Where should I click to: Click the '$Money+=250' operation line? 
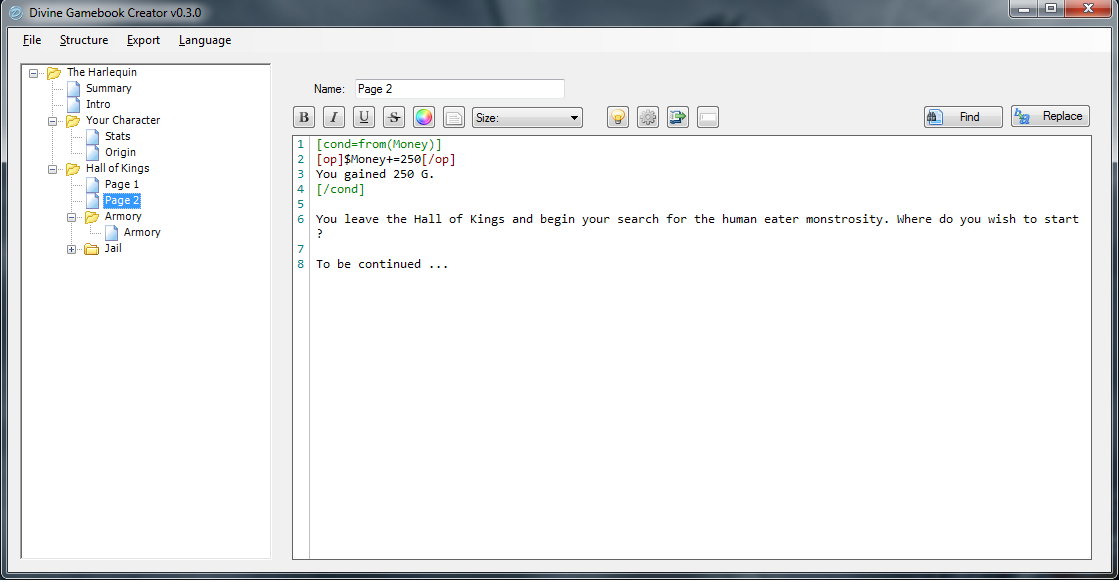point(385,159)
